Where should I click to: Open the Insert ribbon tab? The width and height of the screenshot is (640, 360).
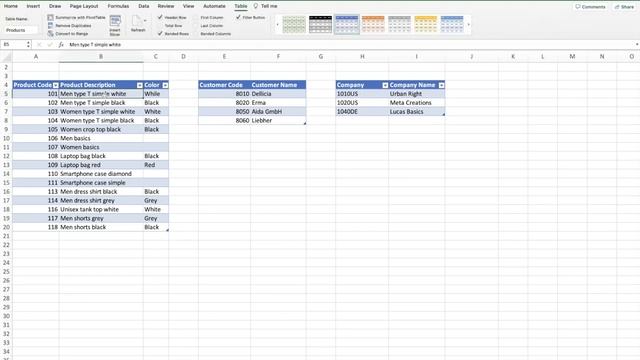pyautogui.click(x=33, y=6)
